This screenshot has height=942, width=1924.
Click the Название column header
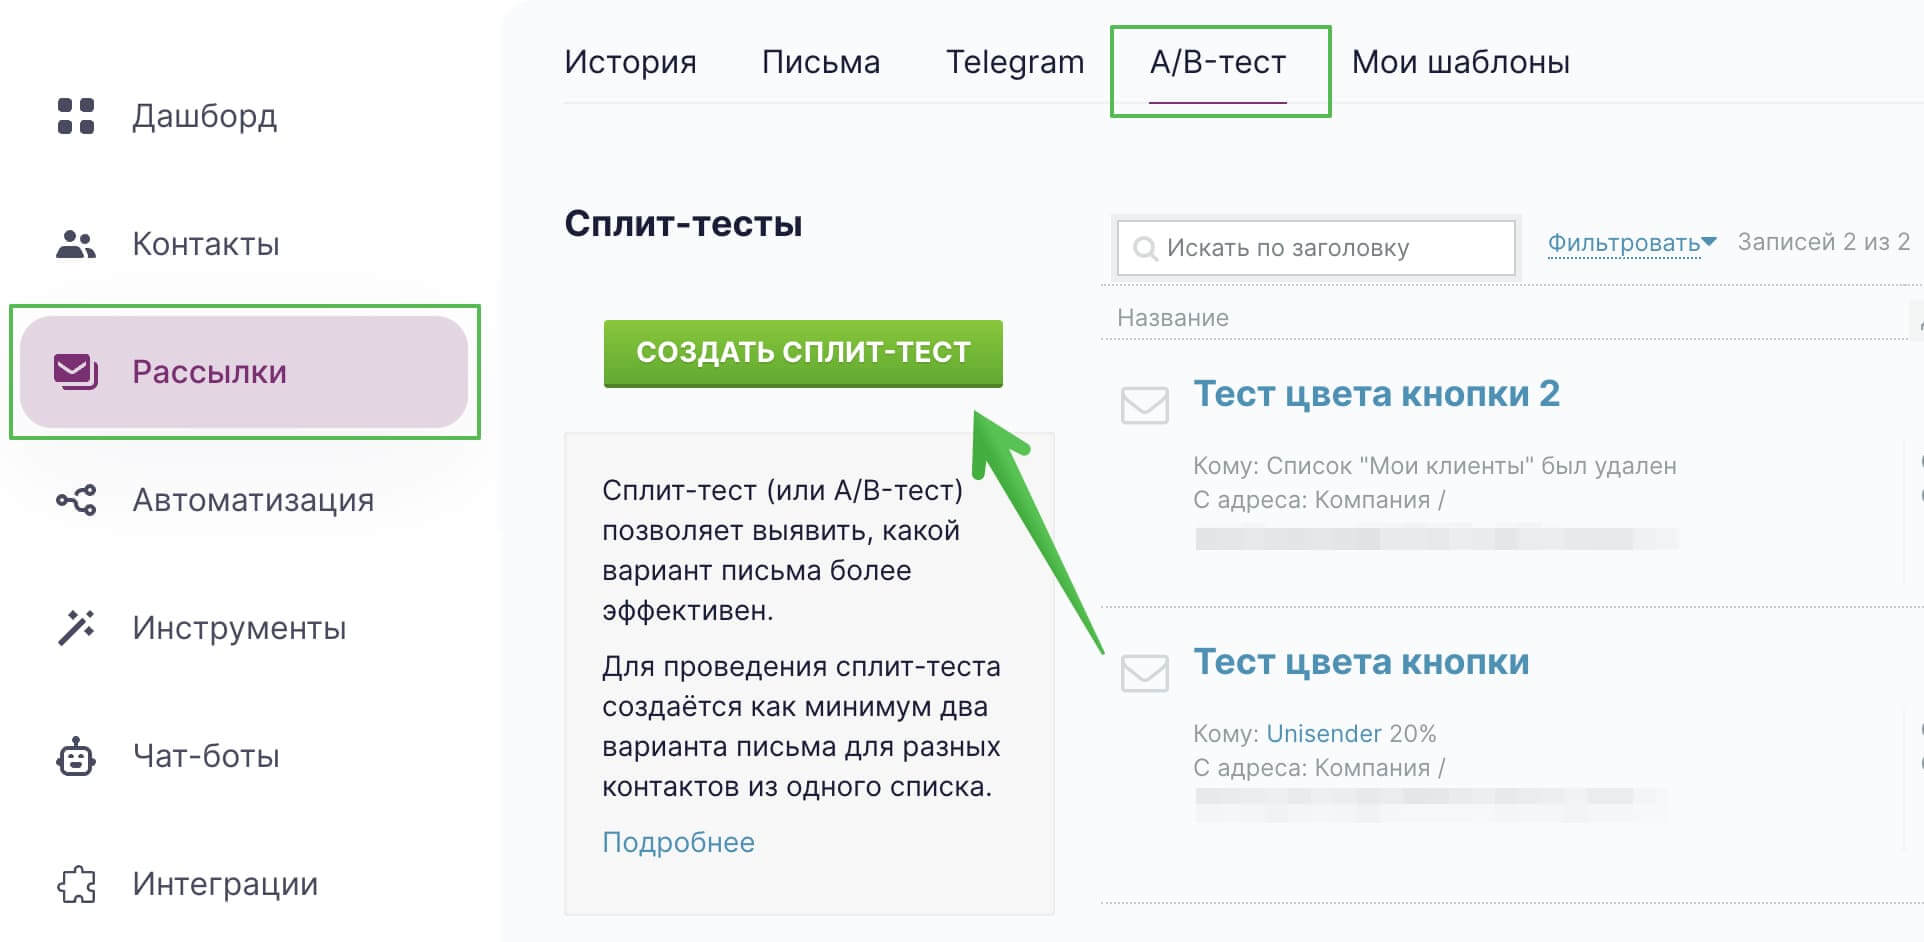tap(1173, 318)
